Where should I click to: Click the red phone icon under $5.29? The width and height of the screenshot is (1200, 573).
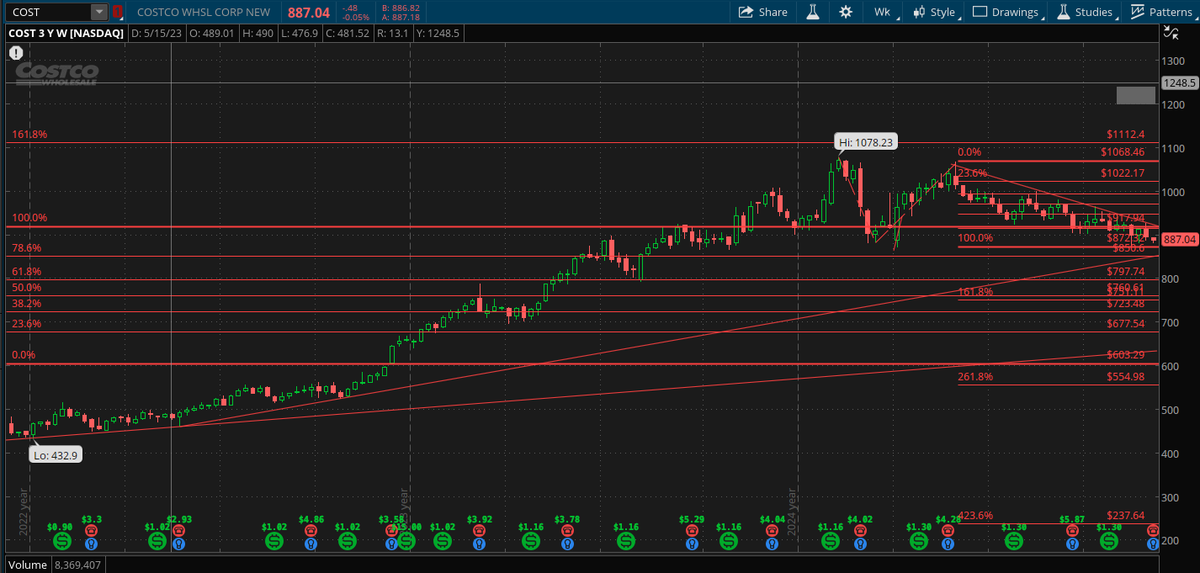pos(691,530)
